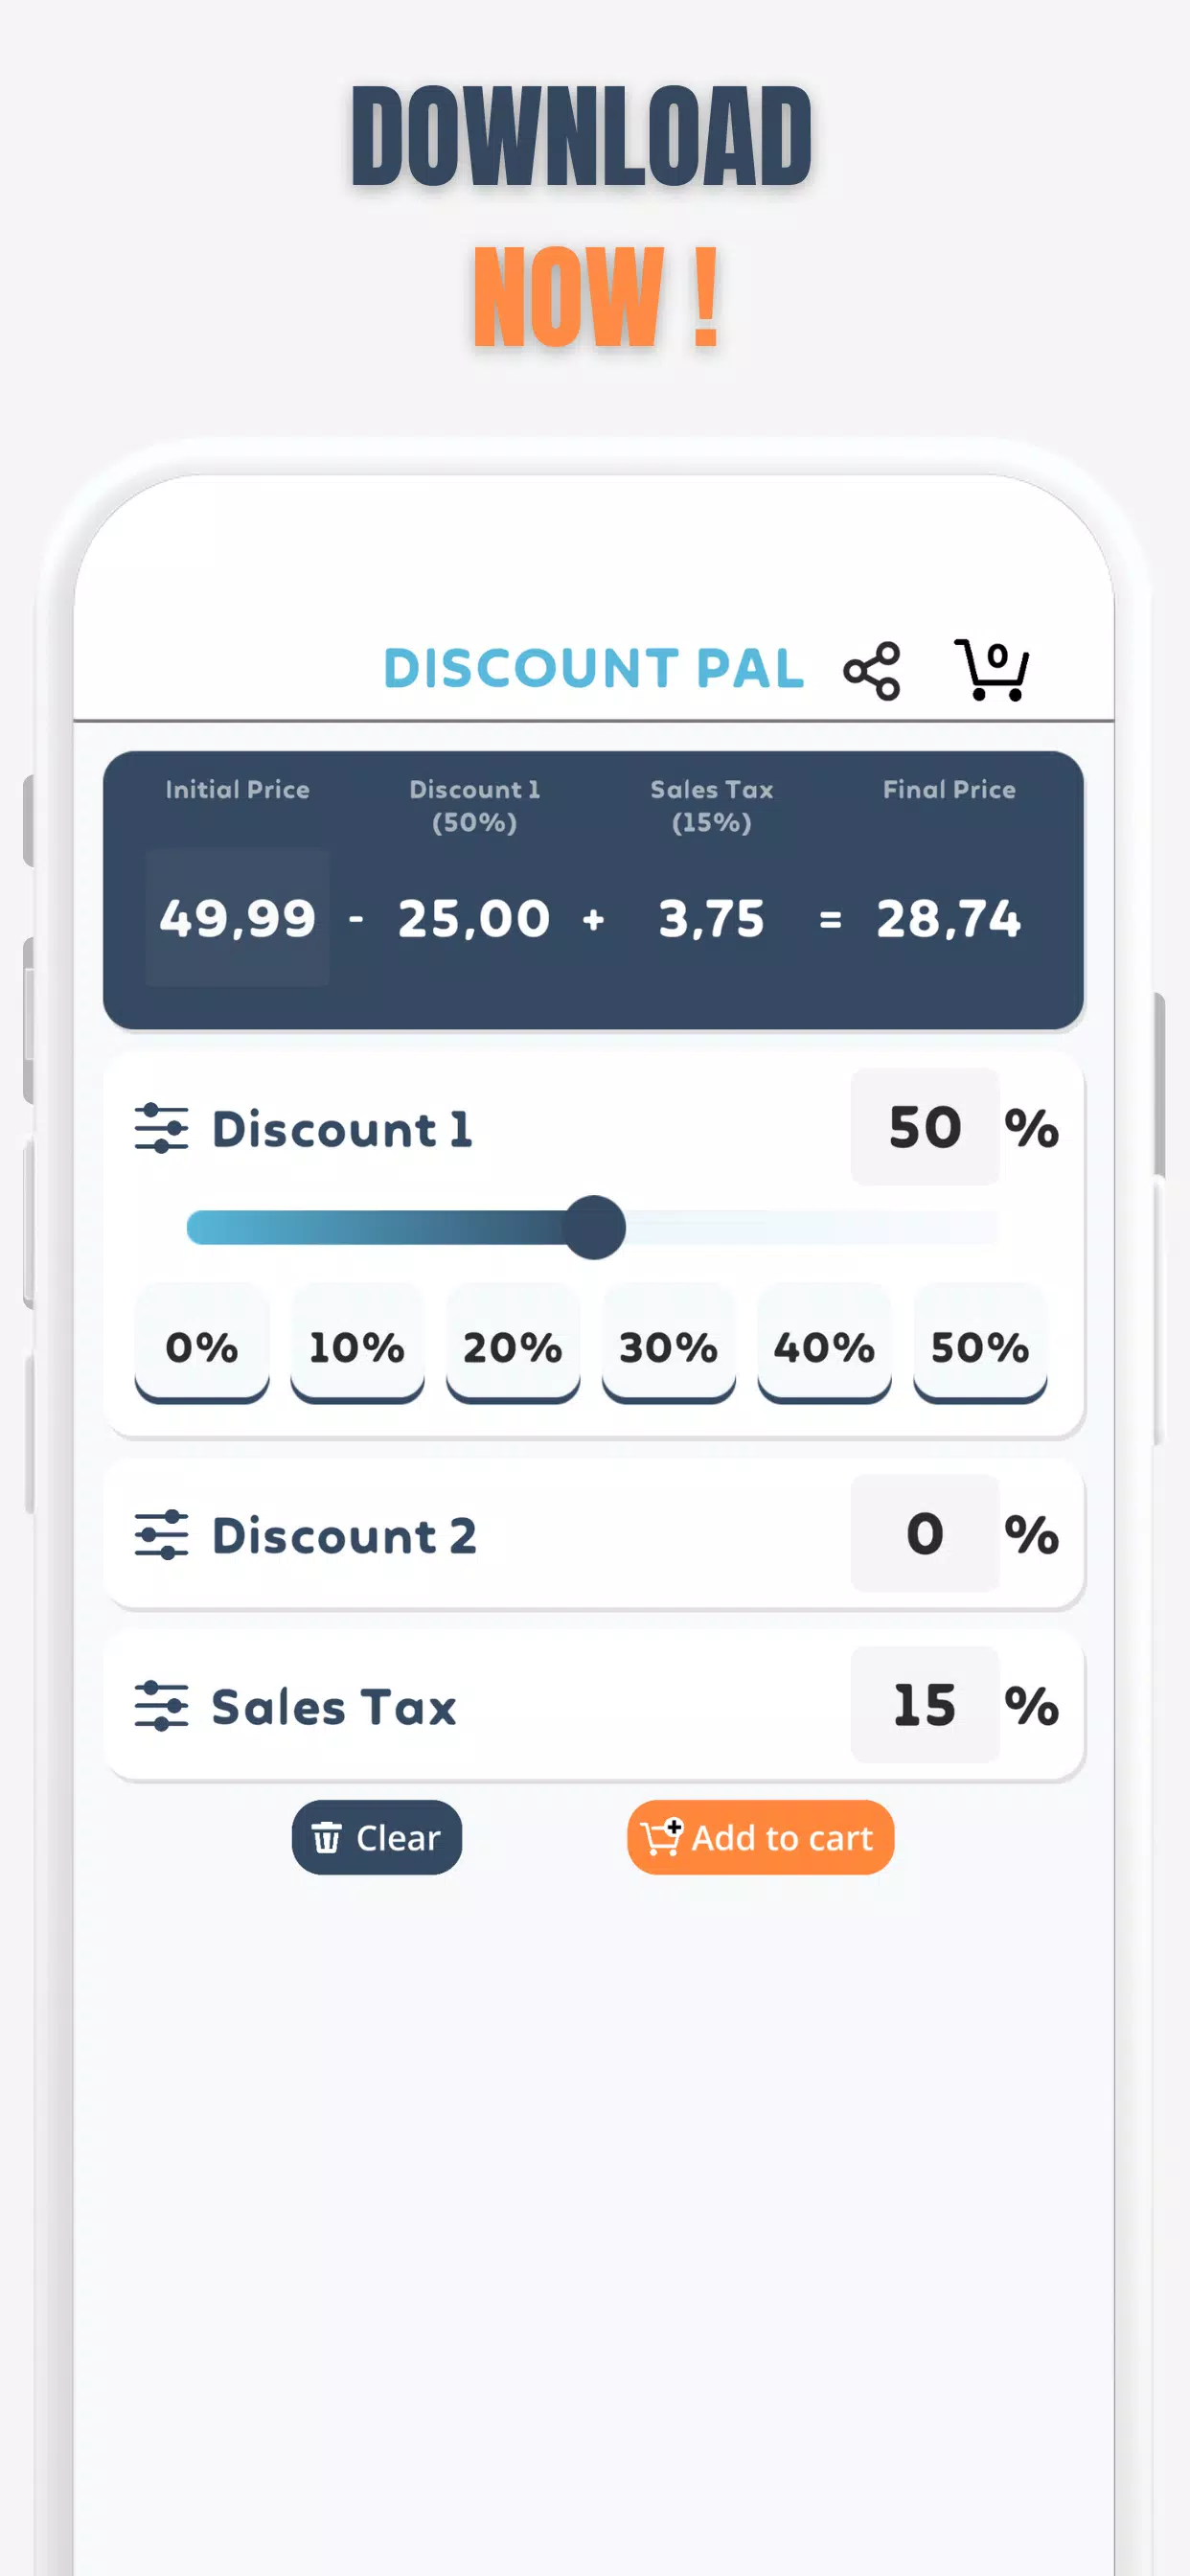
Task: Edit the Initial Price value field
Action: pyautogui.click(x=237, y=917)
